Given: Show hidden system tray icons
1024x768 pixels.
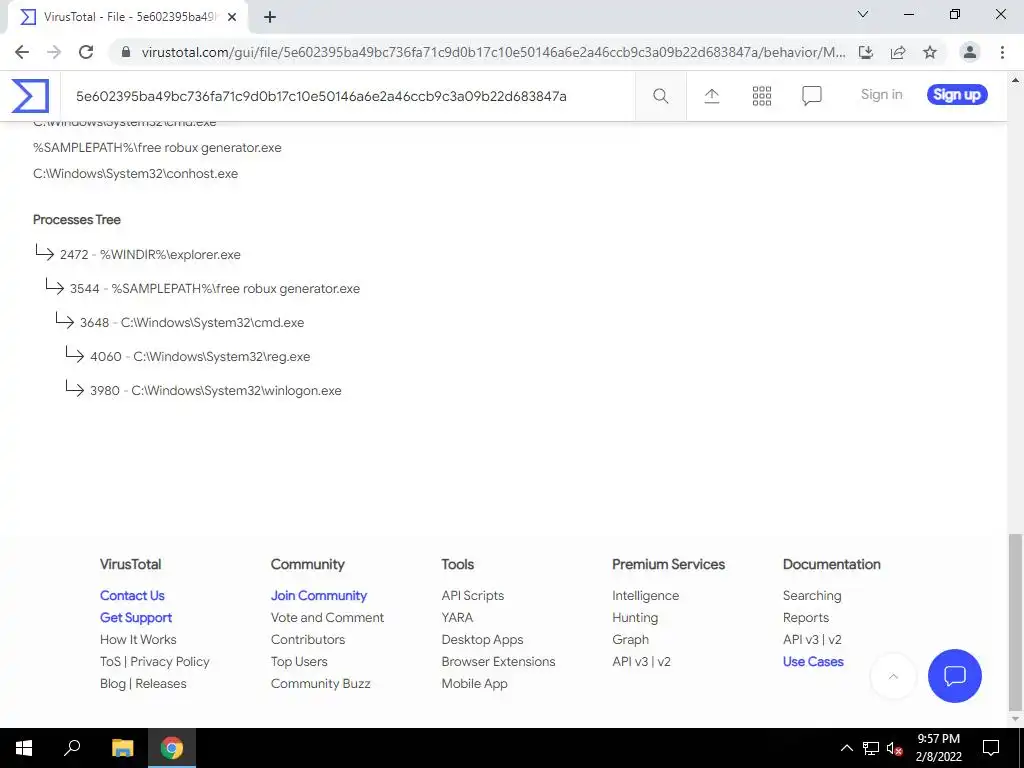Looking at the screenshot, I should tap(846, 748).
